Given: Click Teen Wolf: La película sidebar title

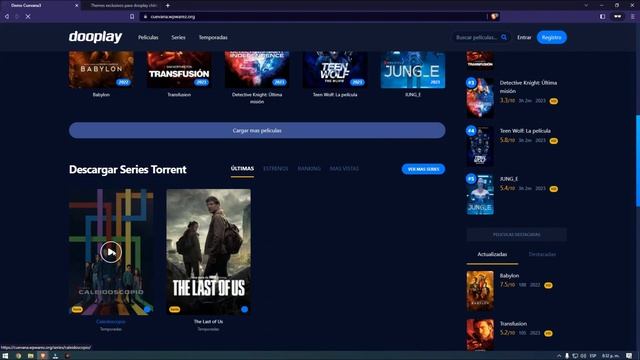Looking at the screenshot, I should [x=525, y=131].
